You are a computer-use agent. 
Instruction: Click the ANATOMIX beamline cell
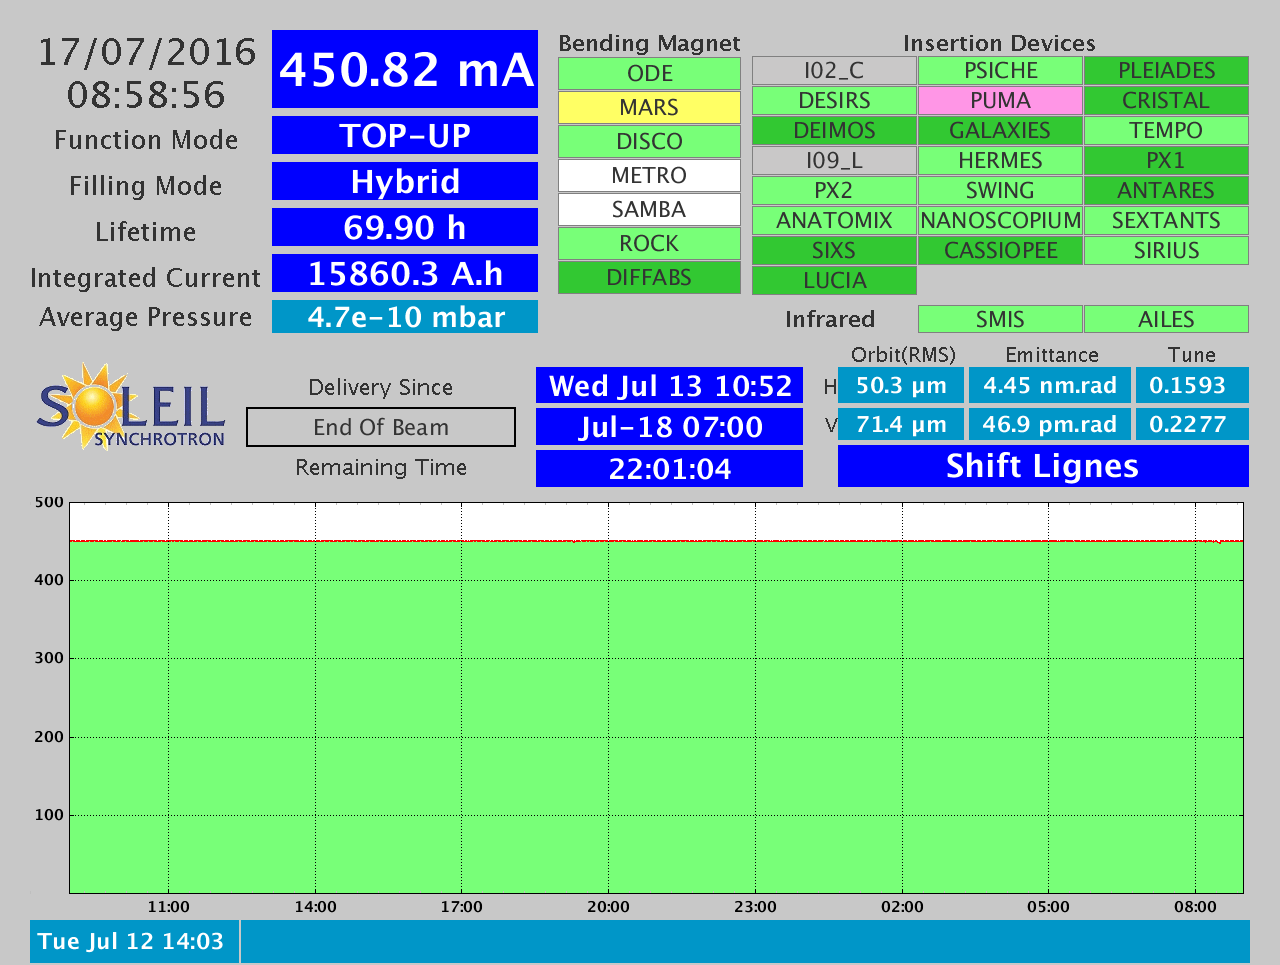click(834, 220)
